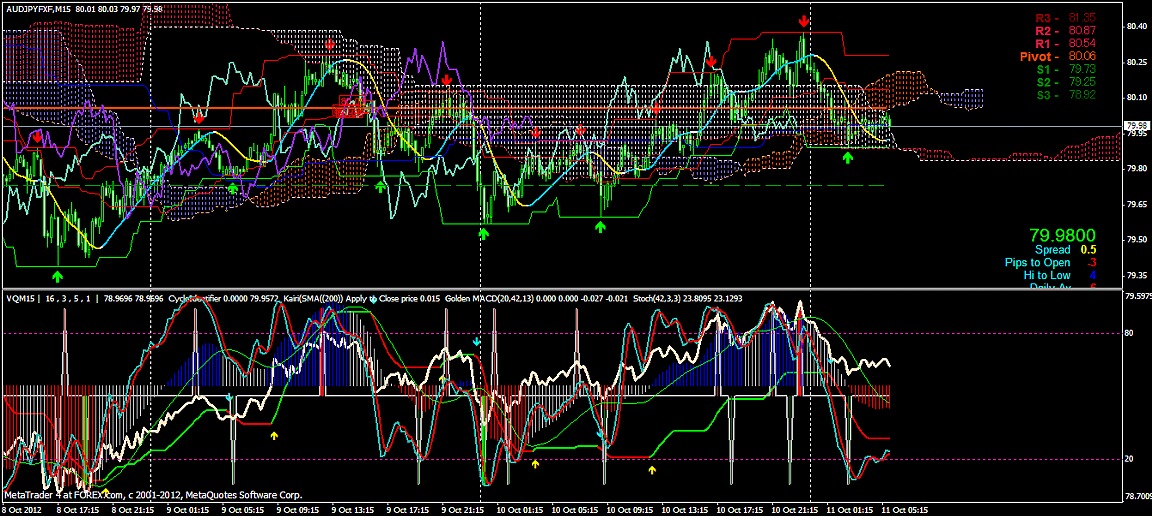Select the rightmost green buy arrow
The height and width of the screenshot is (516, 1152).
click(848, 157)
